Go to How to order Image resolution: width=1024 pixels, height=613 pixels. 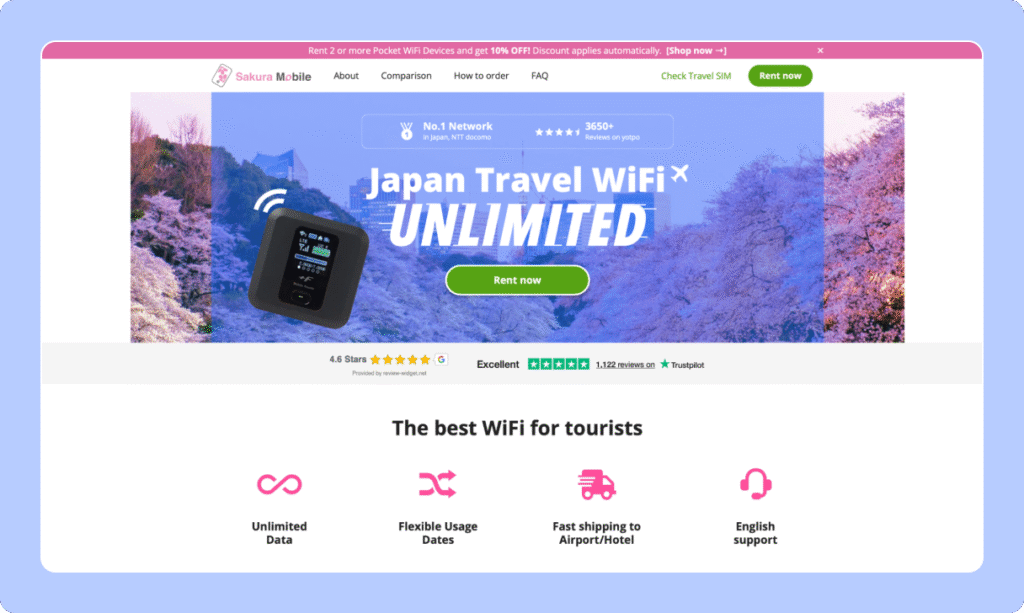tap(481, 76)
